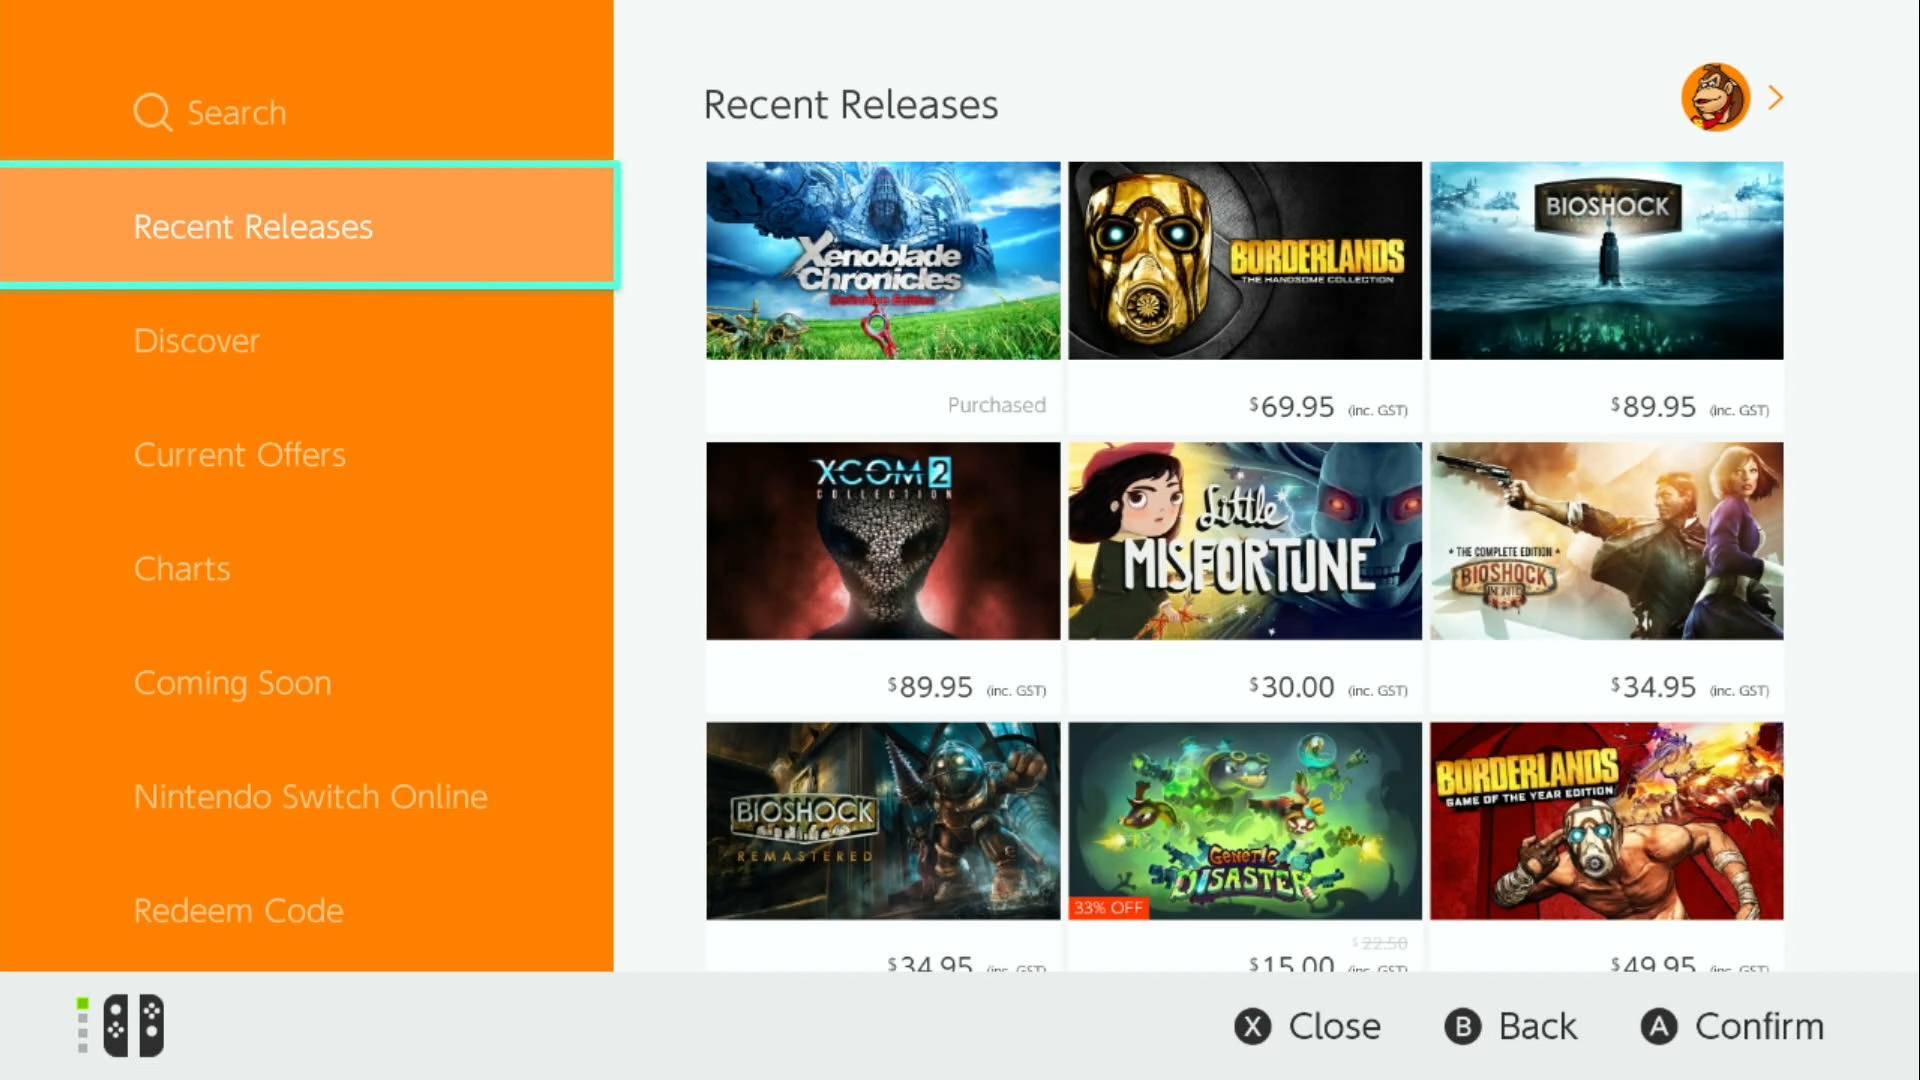1920x1080 pixels.
Task: Select the B Back button icon
Action: coord(1462,1026)
